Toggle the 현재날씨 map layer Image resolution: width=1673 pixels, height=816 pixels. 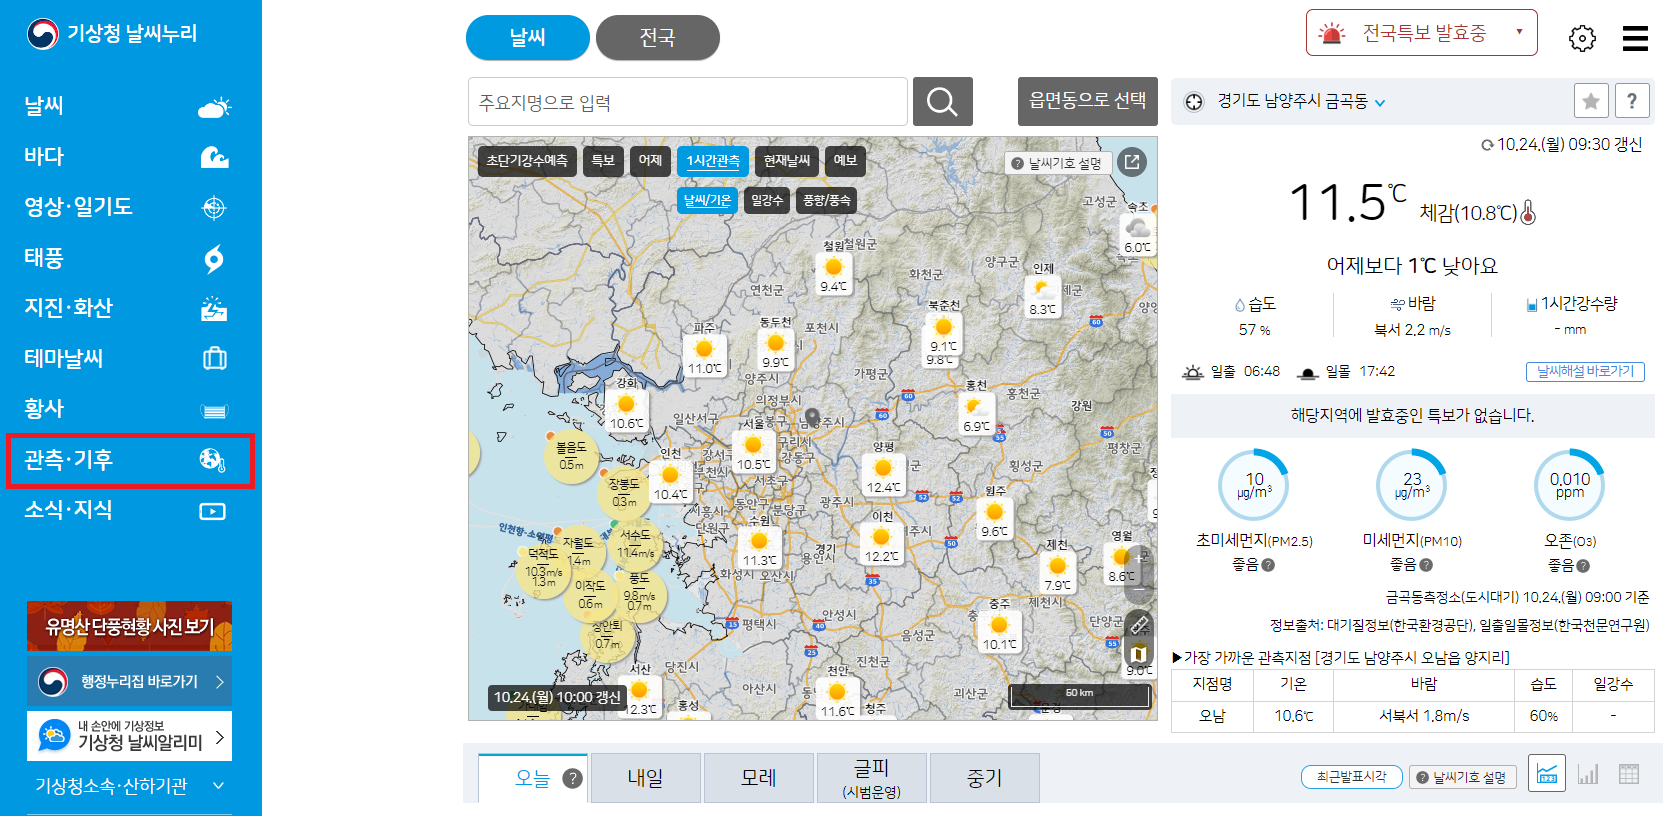pos(787,161)
